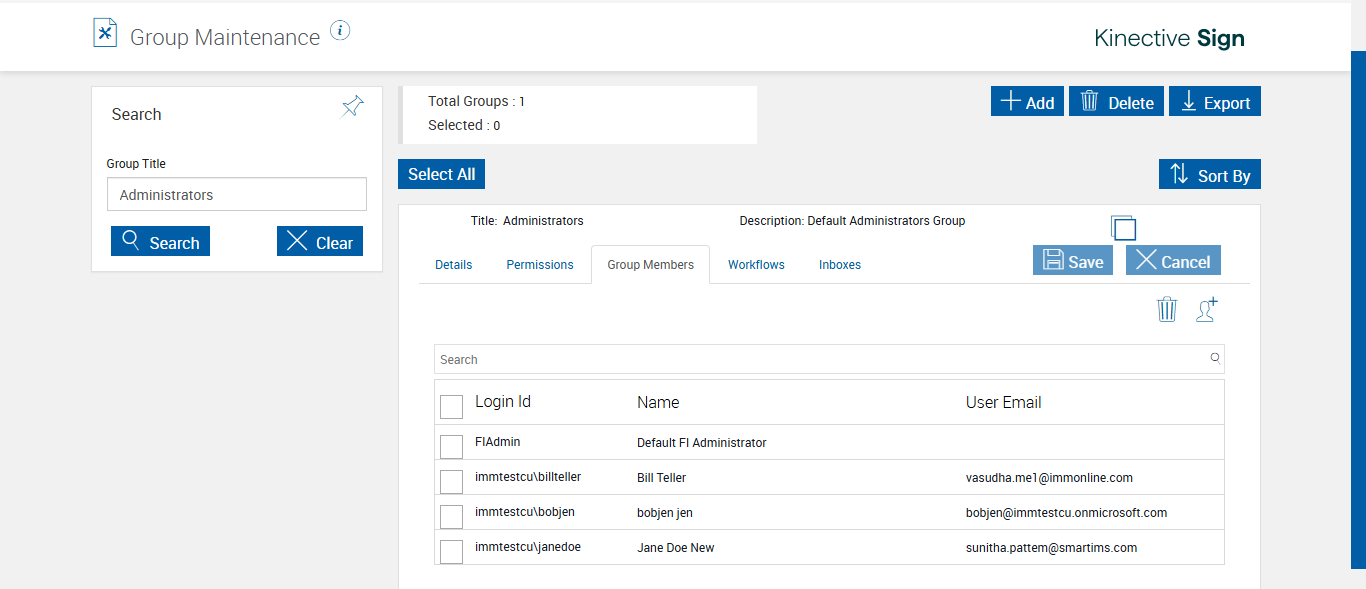Select the immtestcu\janedoe row checkbox
Screen dimensions: 1366x589
(451, 552)
